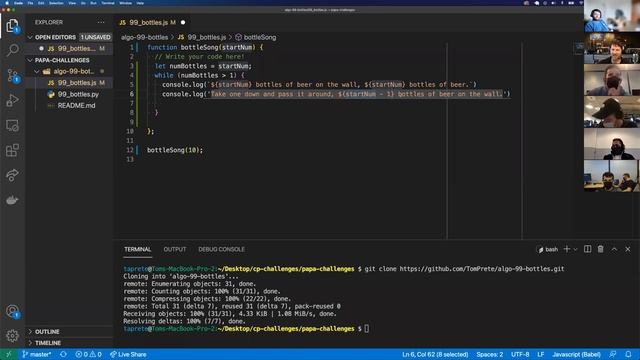Open the Explorer view in activity bar

(12, 26)
